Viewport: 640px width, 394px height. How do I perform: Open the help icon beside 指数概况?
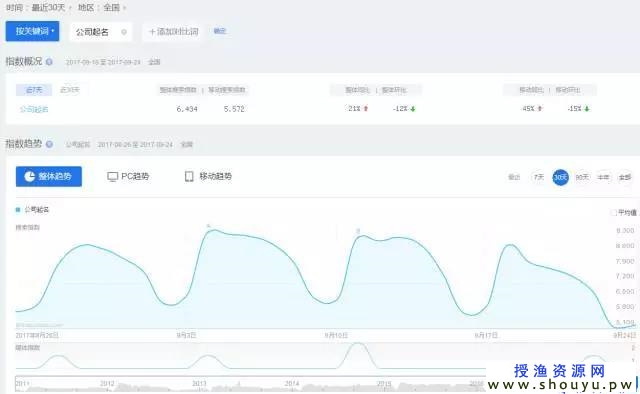[x=49, y=62]
